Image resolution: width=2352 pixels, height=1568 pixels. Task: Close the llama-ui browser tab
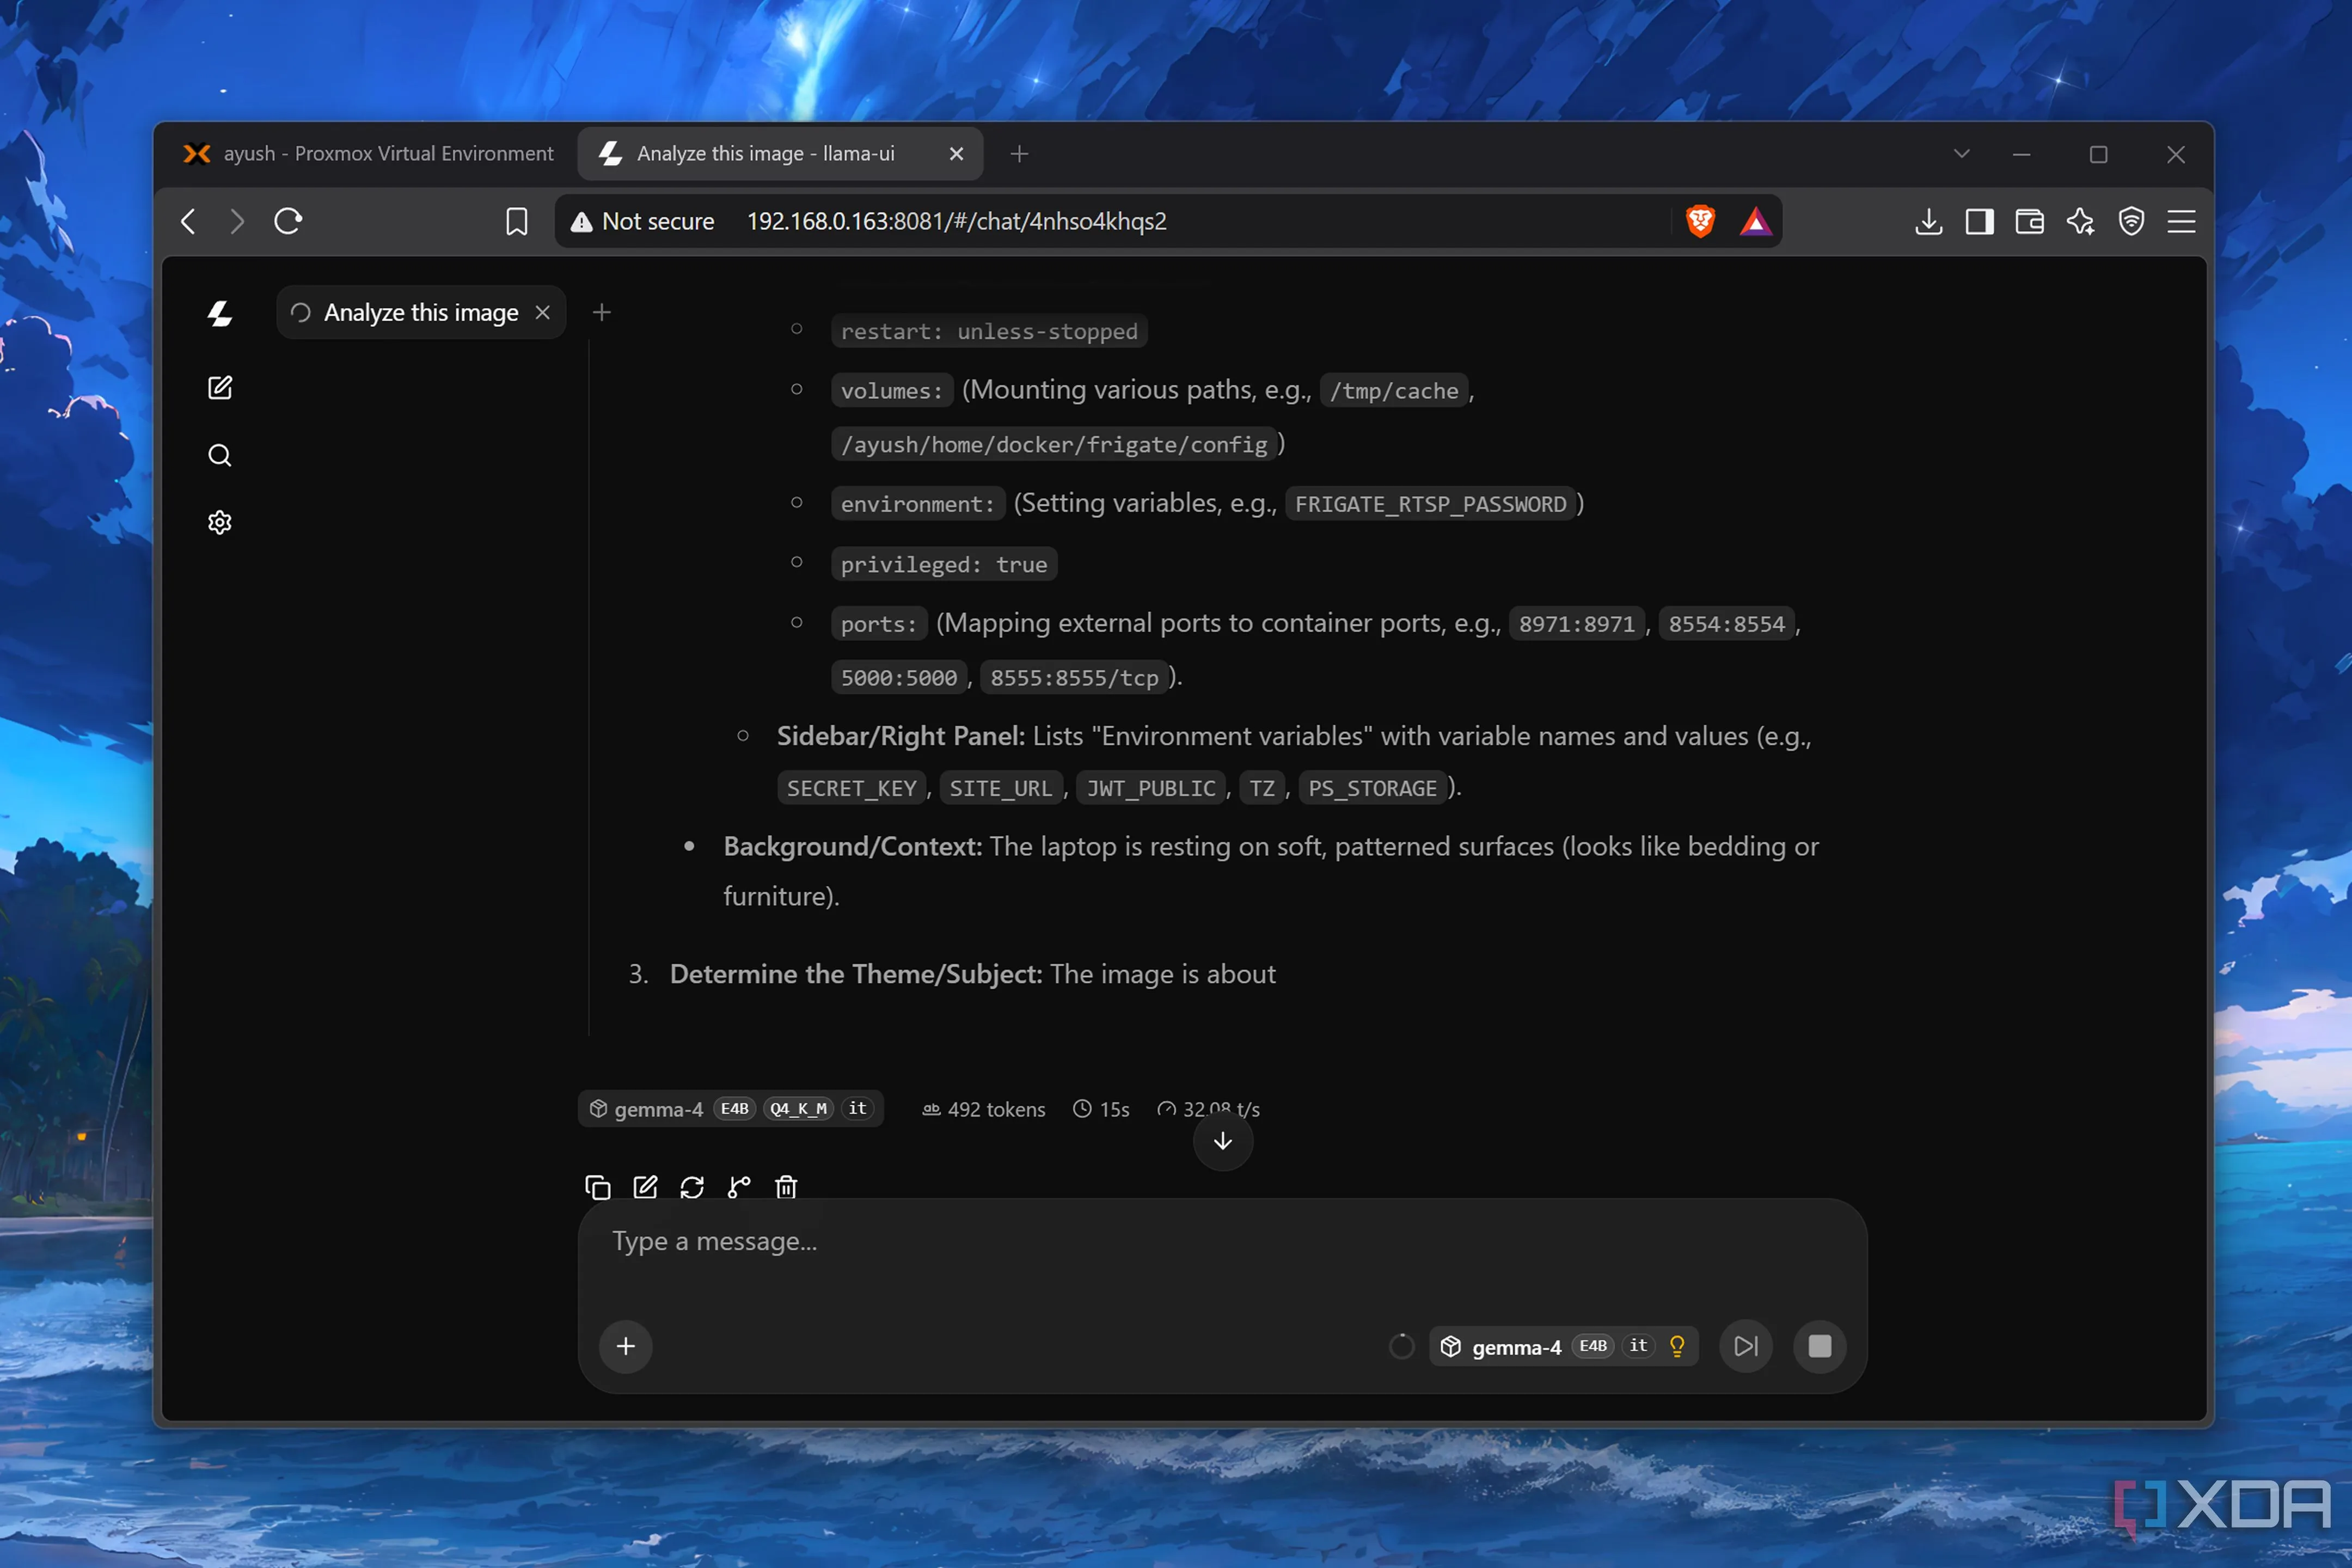[x=956, y=153]
